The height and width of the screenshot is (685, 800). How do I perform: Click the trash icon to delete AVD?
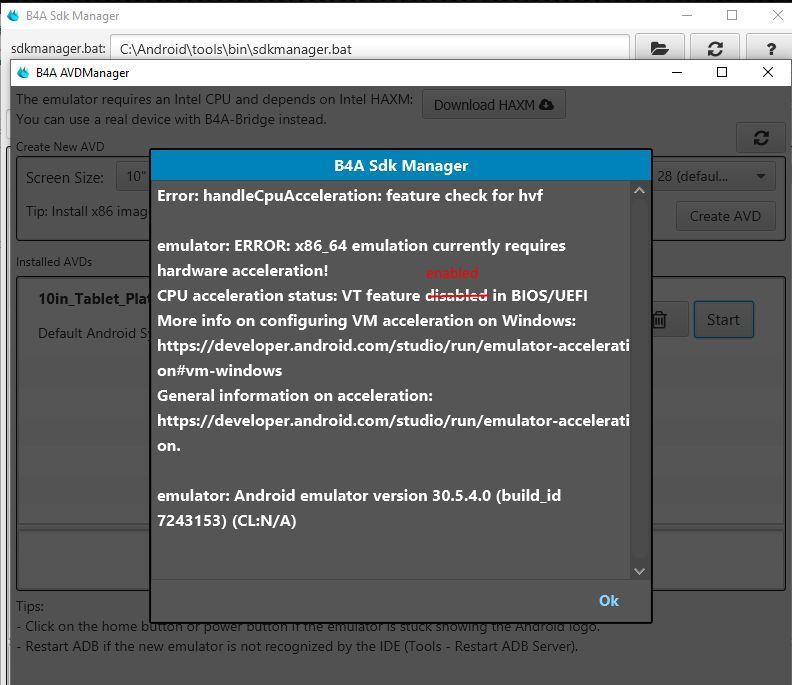point(659,320)
